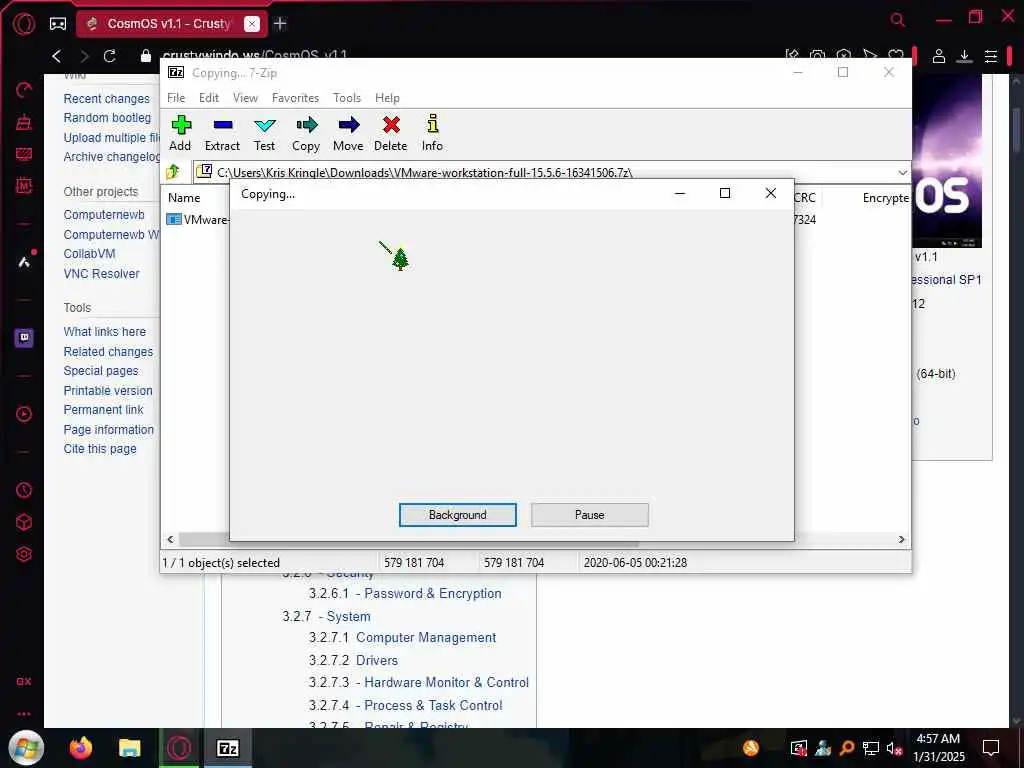Image resolution: width=1024 pixels, height=768 pixels.
Task: Pause the copying operation
Action: pos(590,515)
